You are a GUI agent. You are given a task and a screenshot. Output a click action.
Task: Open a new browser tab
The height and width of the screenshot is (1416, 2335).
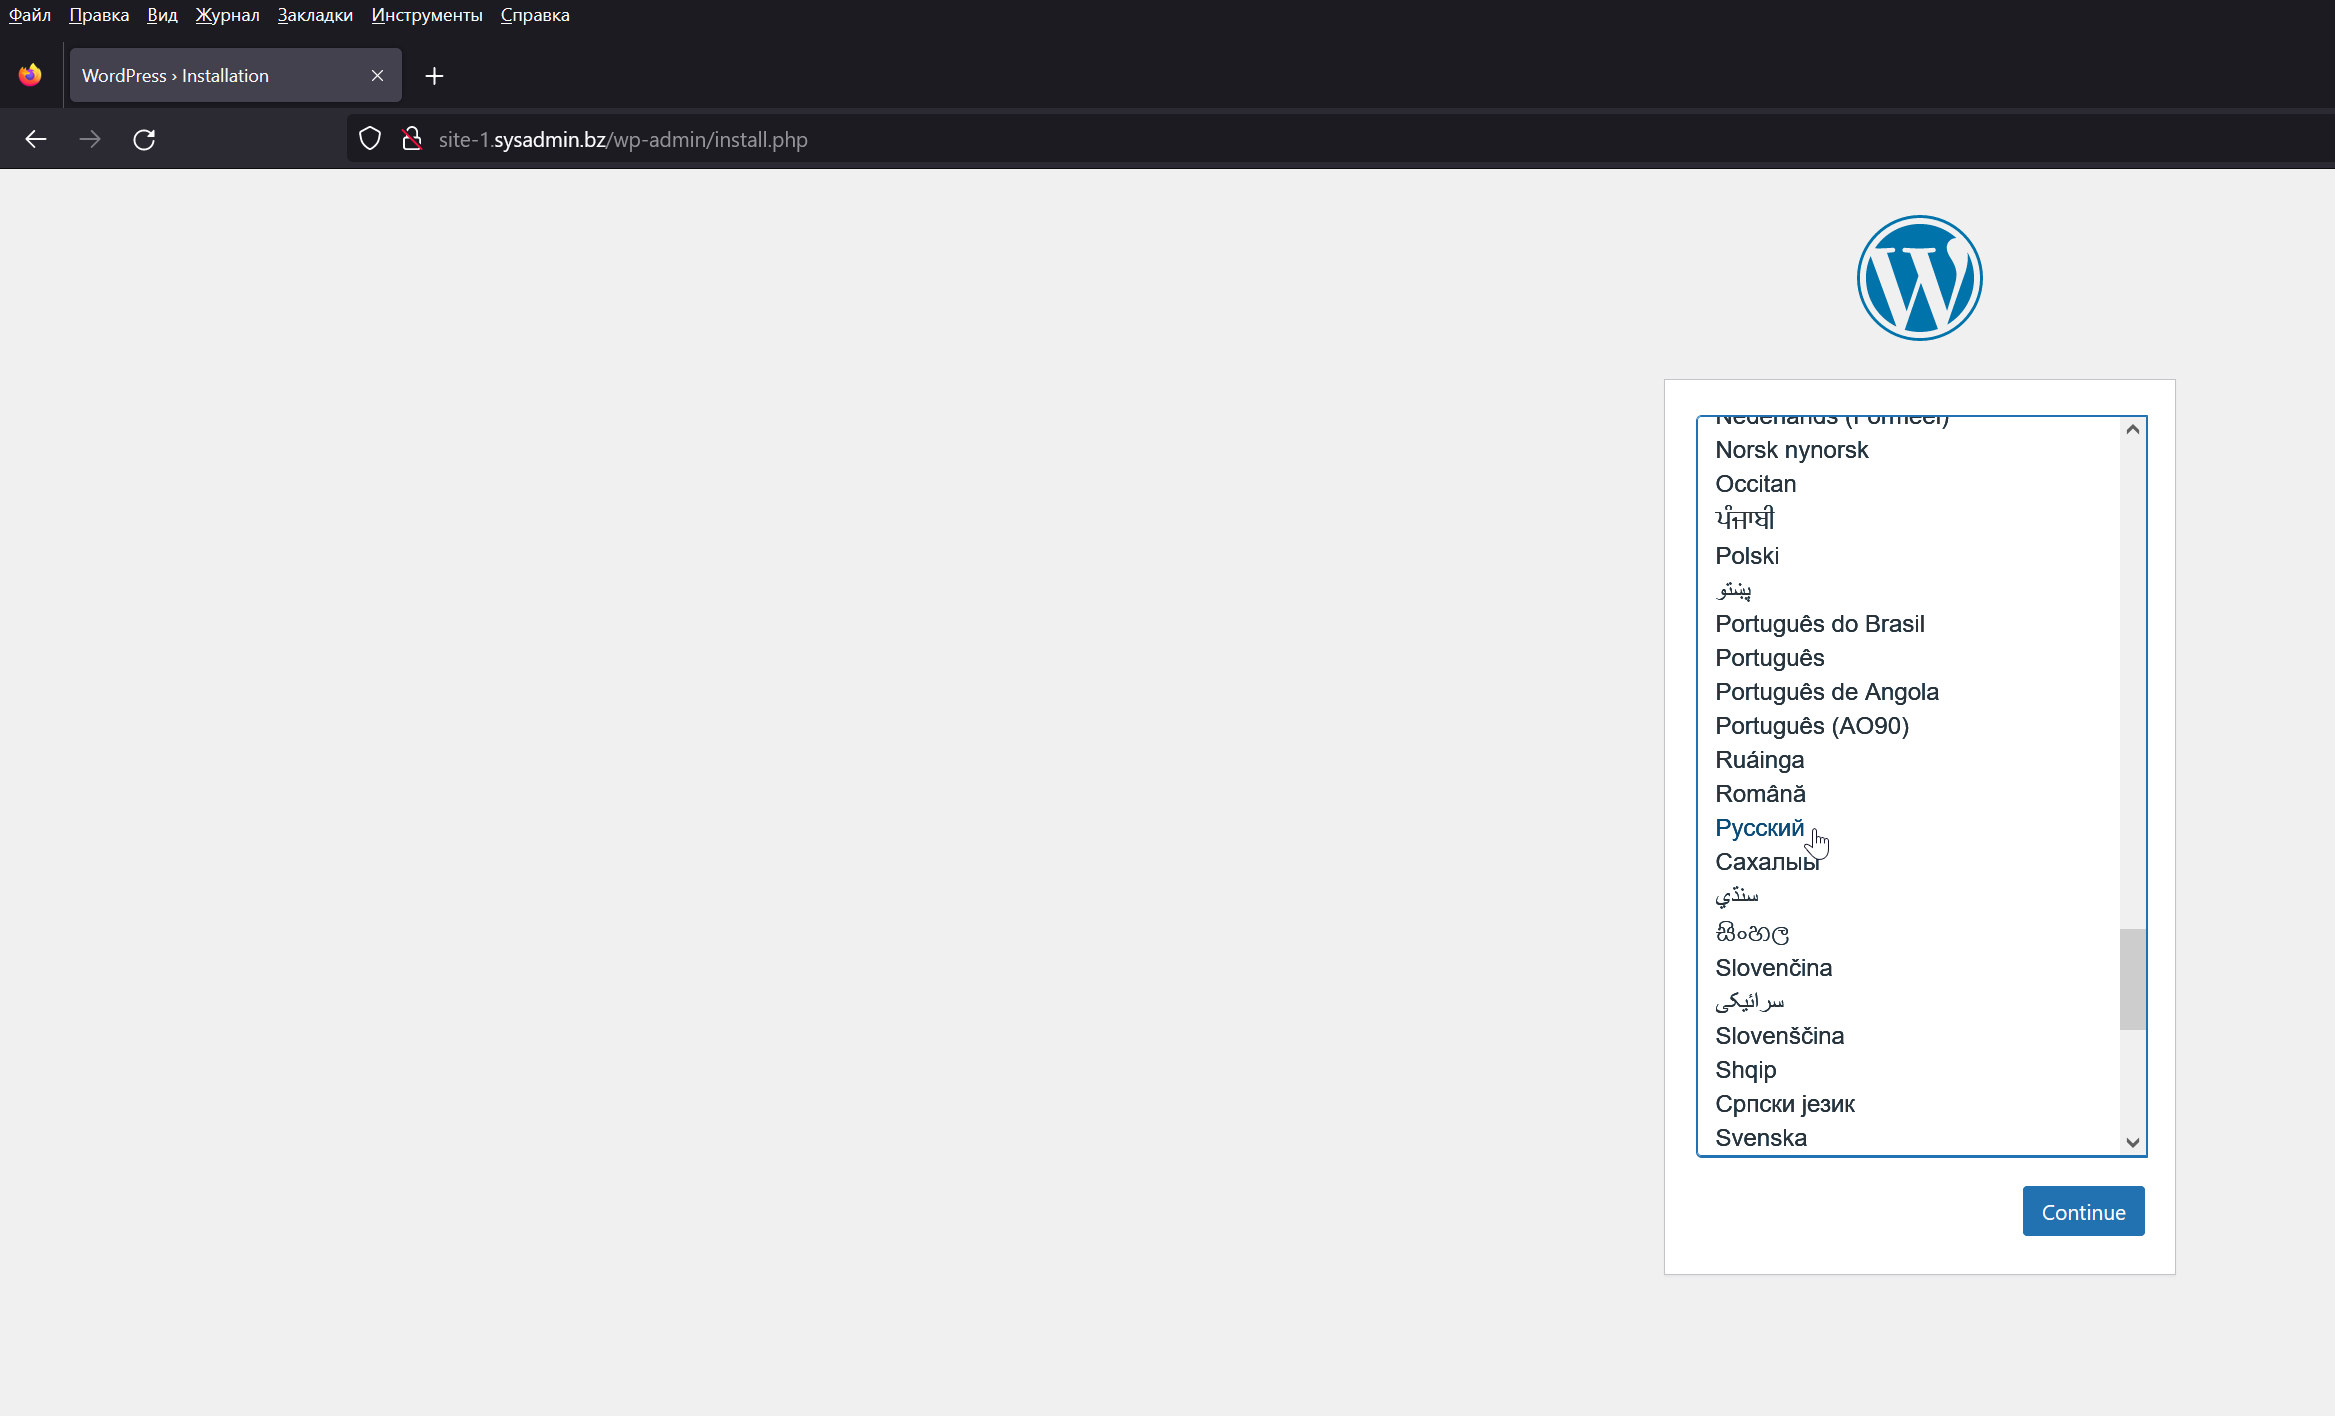[x=434, y=76]
